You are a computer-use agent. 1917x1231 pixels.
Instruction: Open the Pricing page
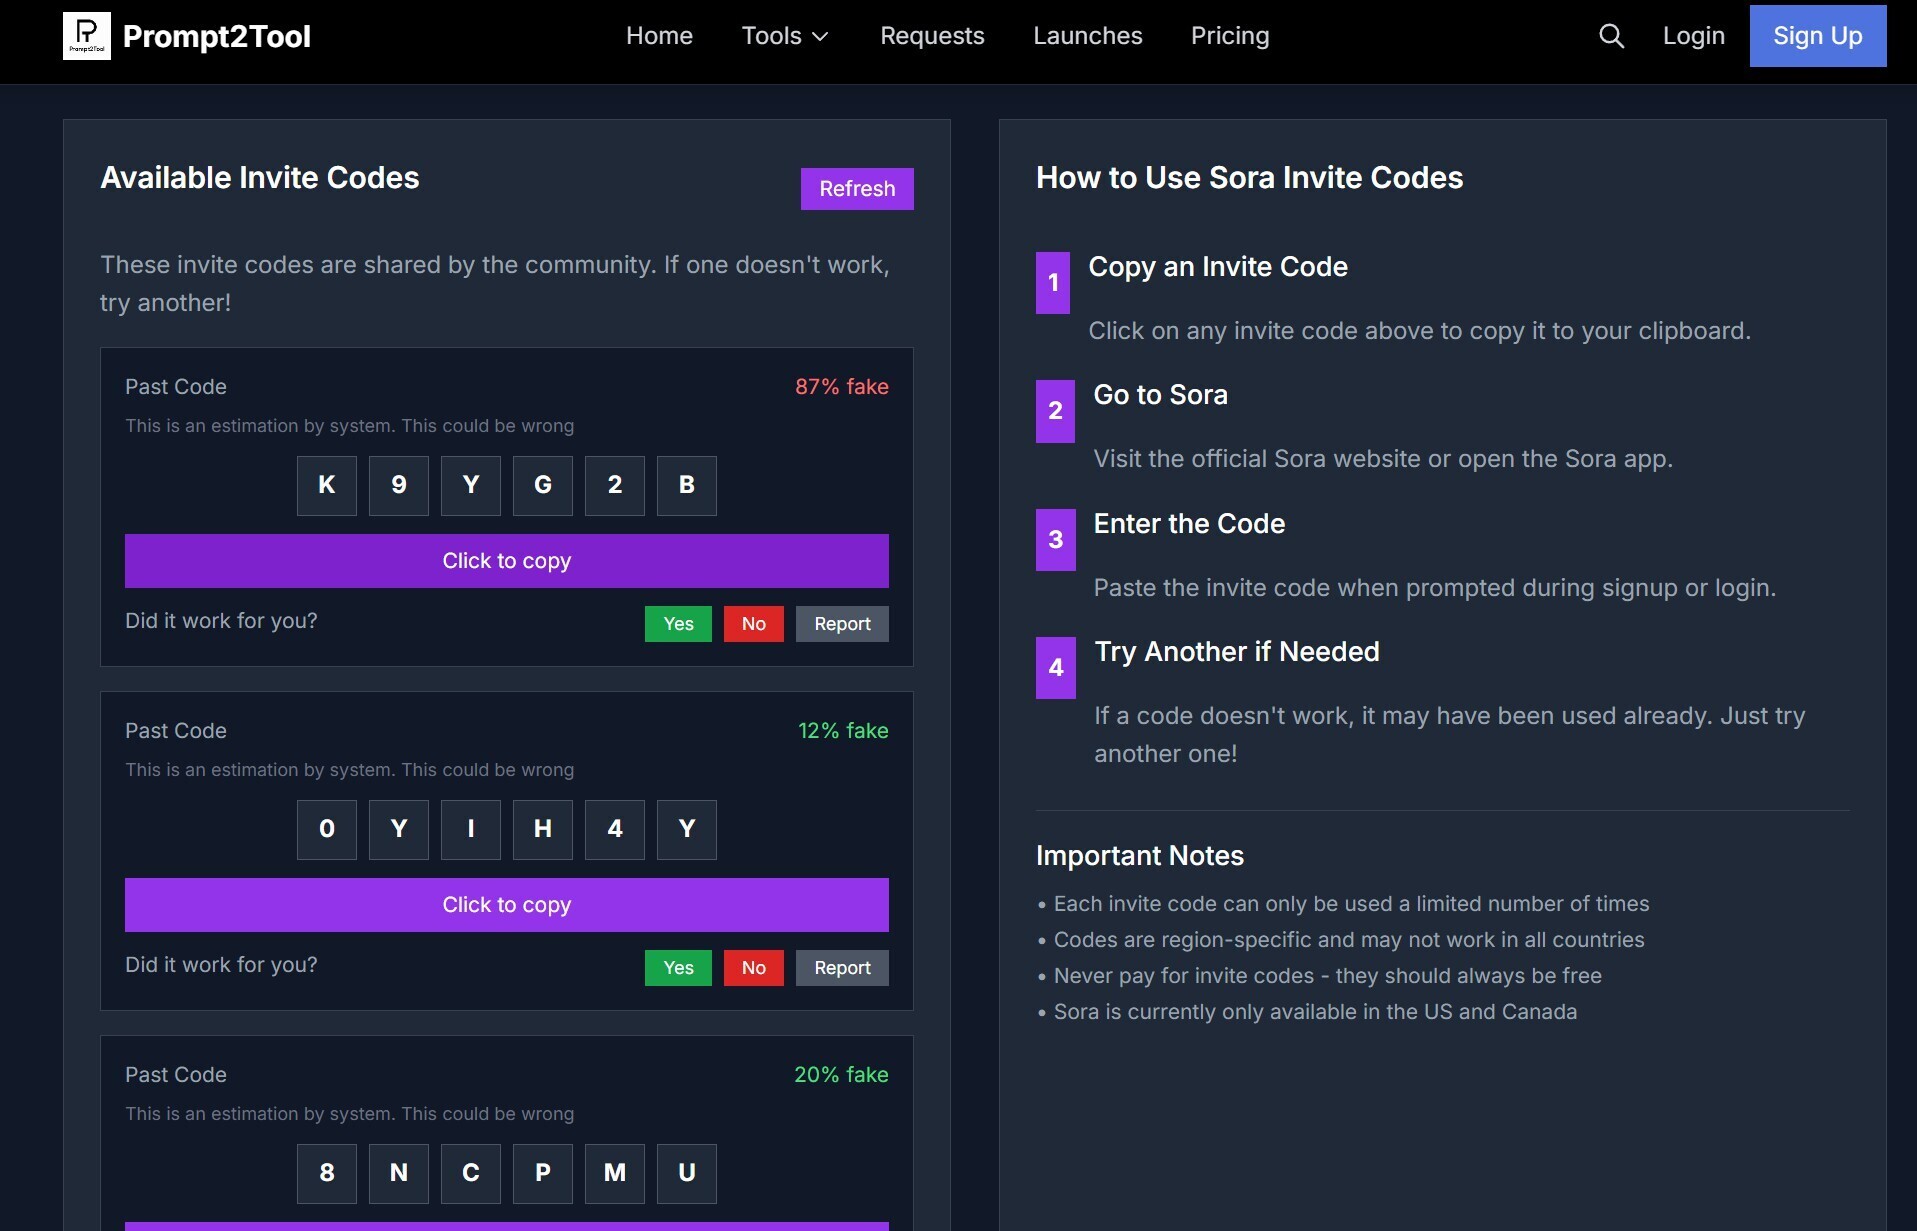(x=1229, y=36)
